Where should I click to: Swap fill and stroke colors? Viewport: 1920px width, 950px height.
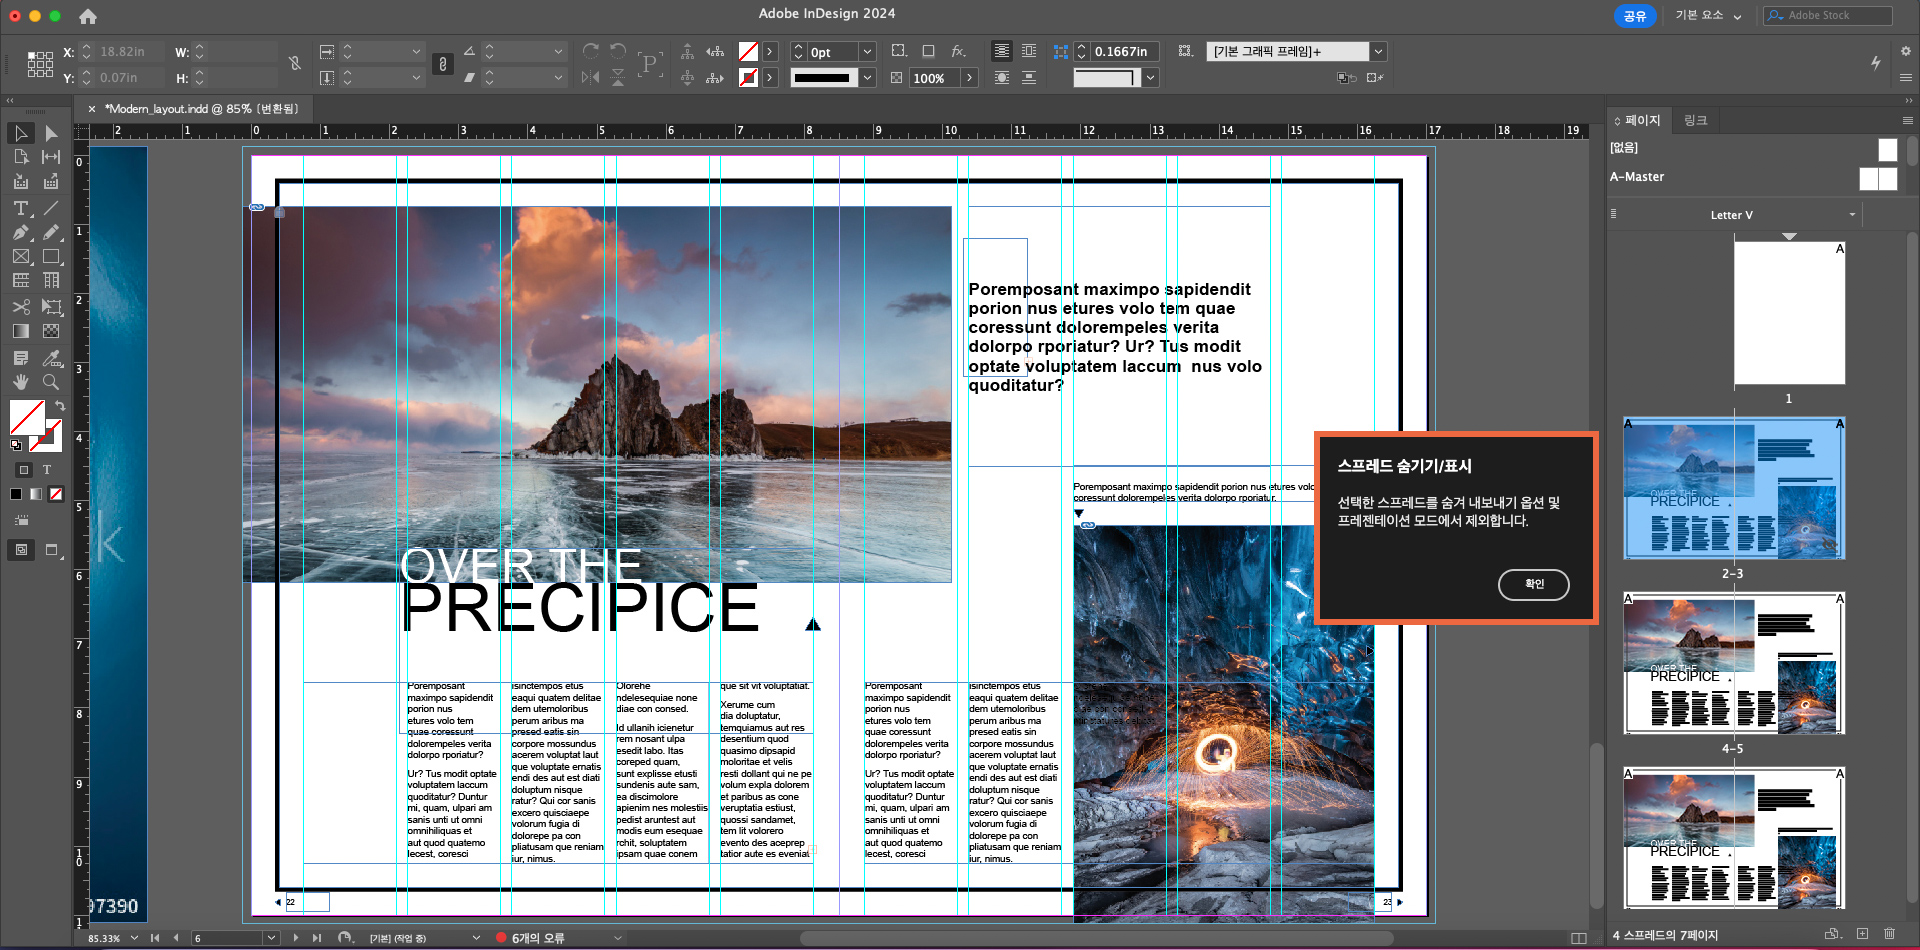click(60, 405)
